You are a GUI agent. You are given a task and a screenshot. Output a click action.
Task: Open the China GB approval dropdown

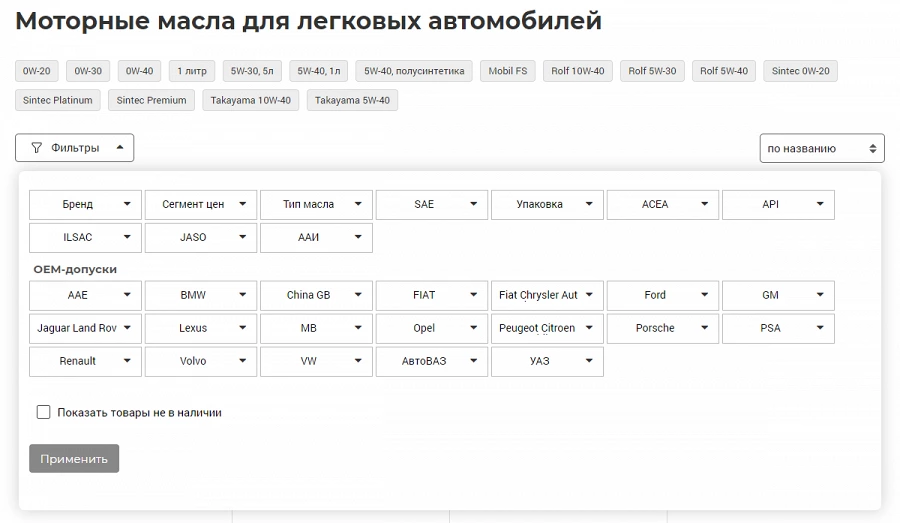(316, 295)
